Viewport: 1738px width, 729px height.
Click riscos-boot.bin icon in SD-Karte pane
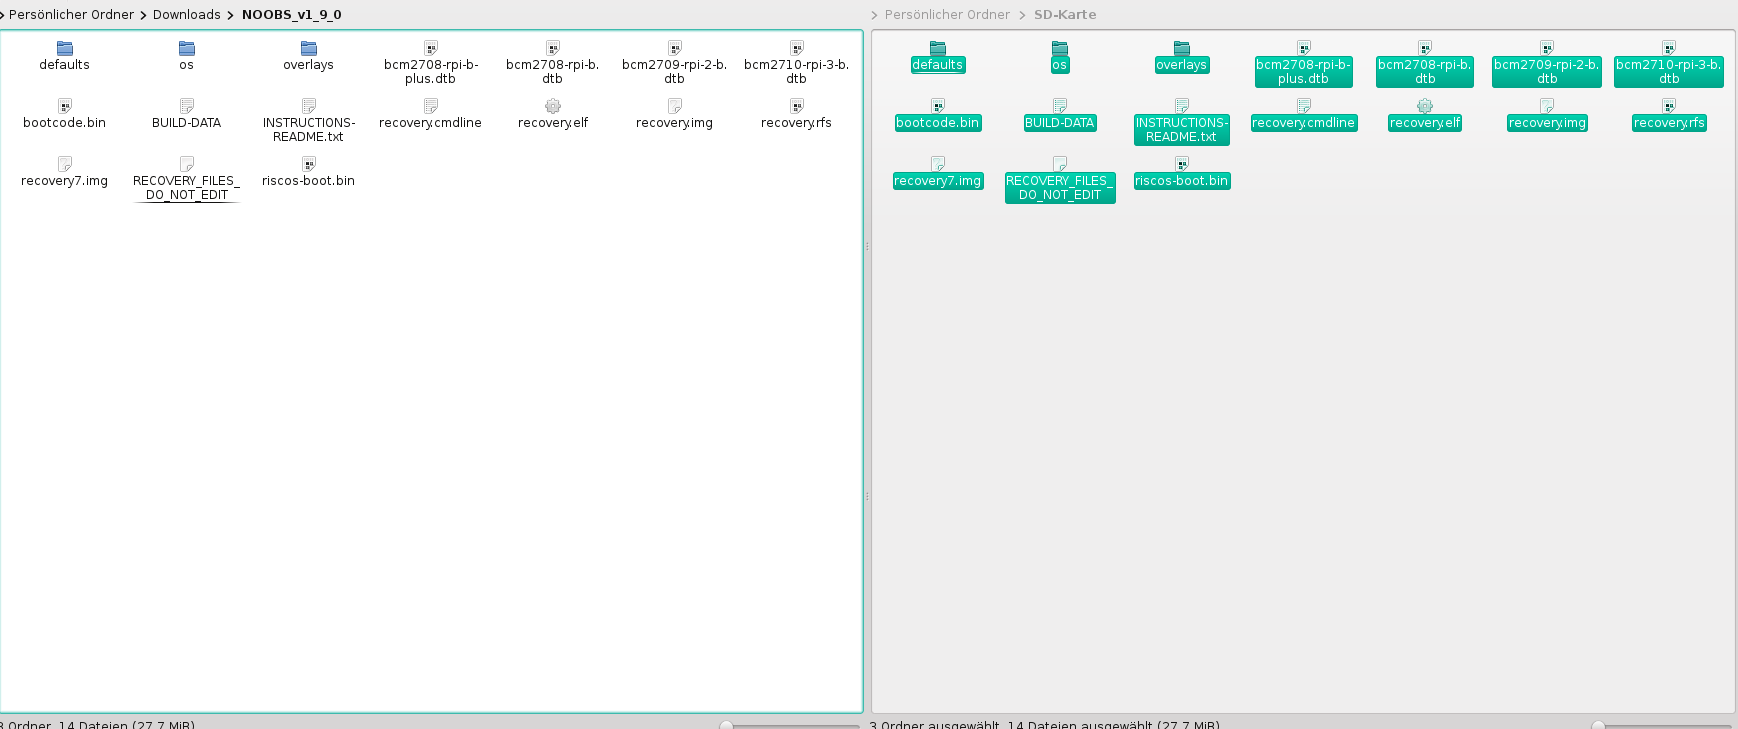click(x=1182, y=164)
